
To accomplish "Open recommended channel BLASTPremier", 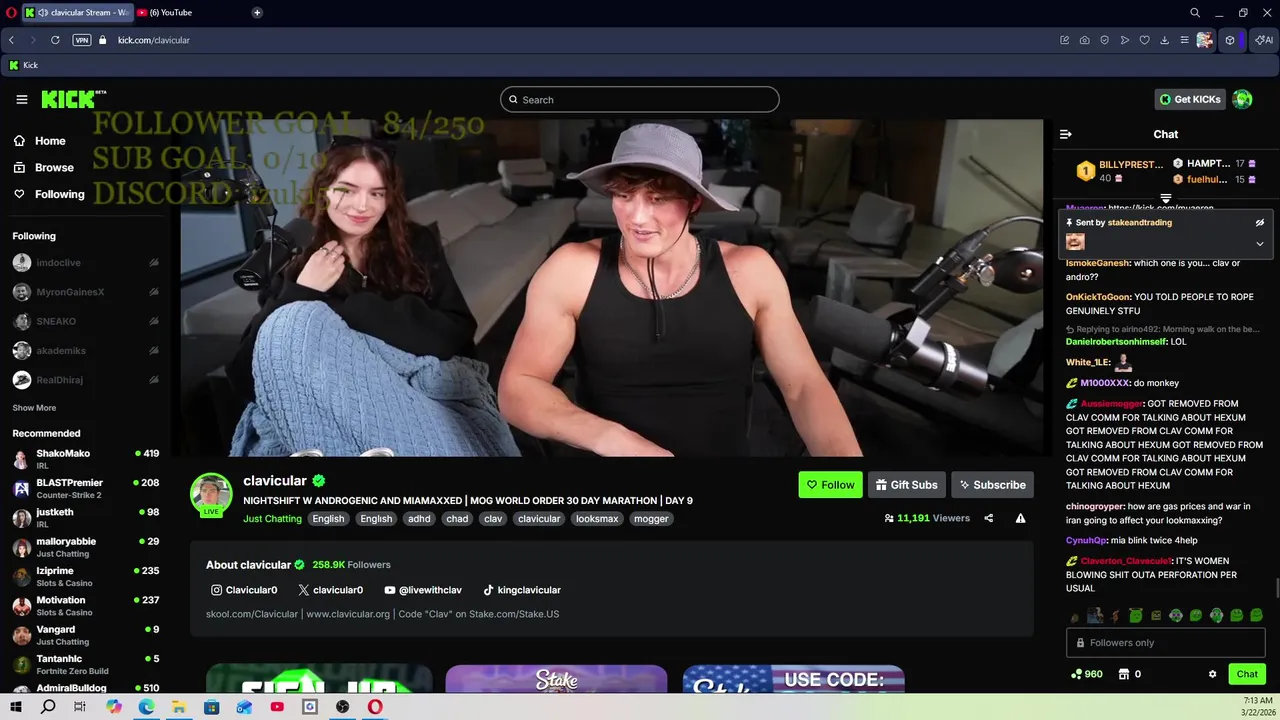I will point(85,488).
